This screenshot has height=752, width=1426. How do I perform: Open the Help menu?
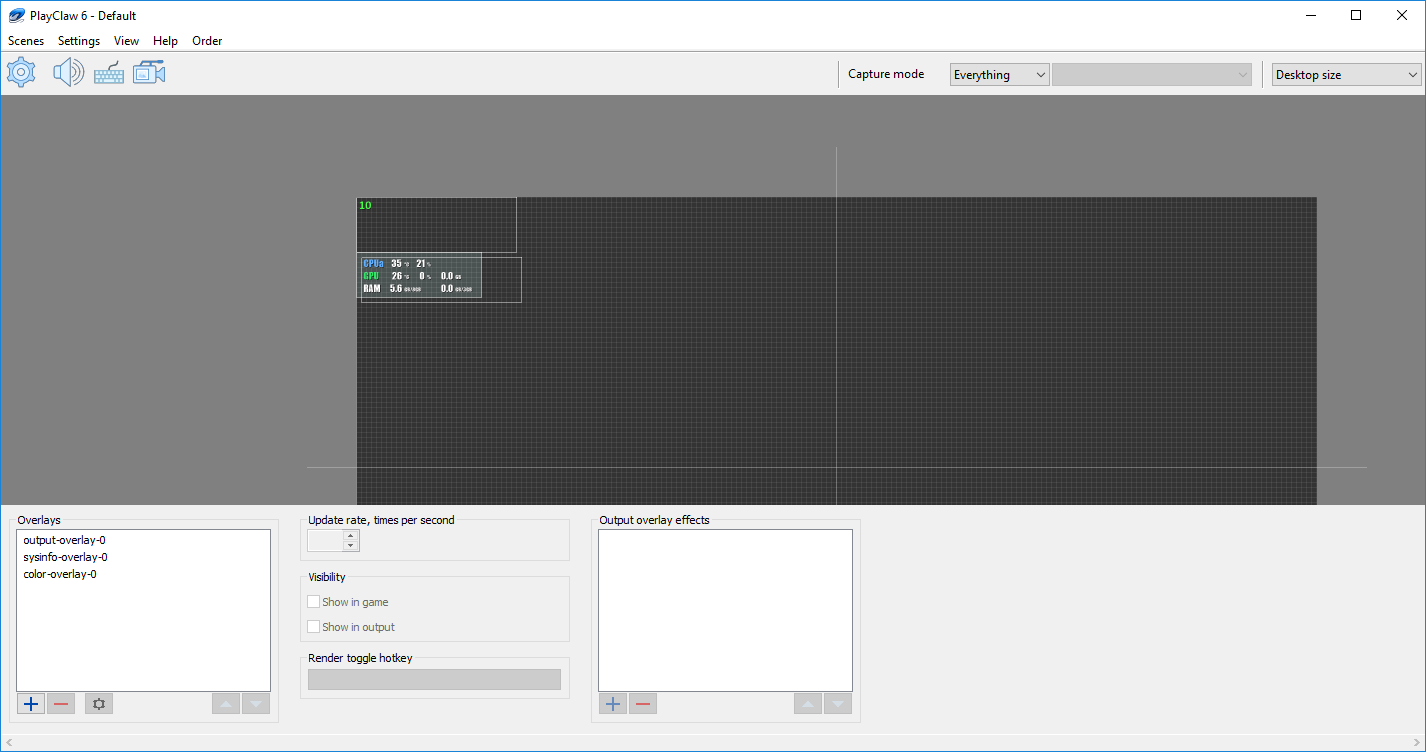click(165, 41)
